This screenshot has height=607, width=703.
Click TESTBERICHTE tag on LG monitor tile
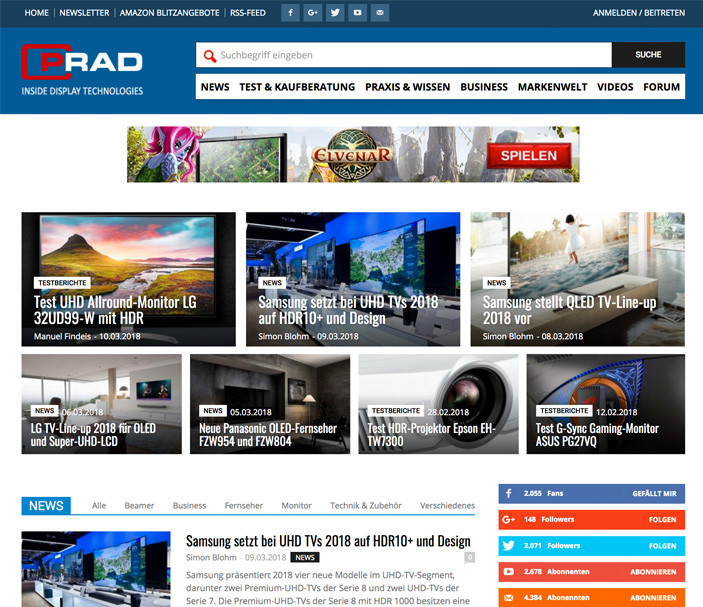pyautogui.click(x=62, y=283)
